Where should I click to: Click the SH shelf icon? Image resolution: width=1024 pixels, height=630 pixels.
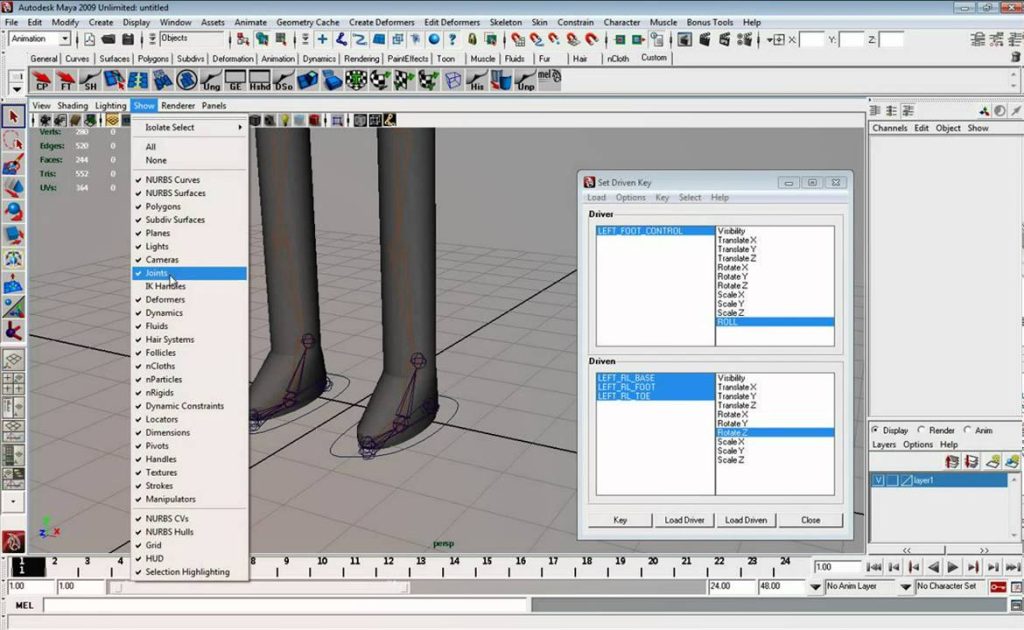pyautogui.click(x=89, y=80)
